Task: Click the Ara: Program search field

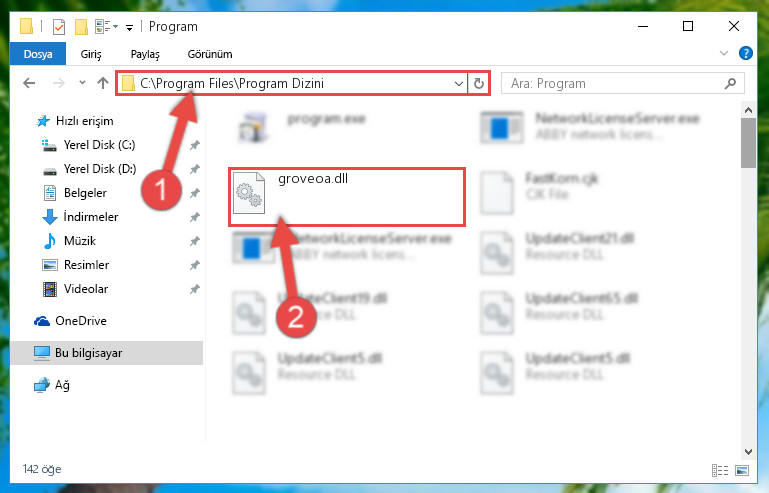Action: (613, 83)
